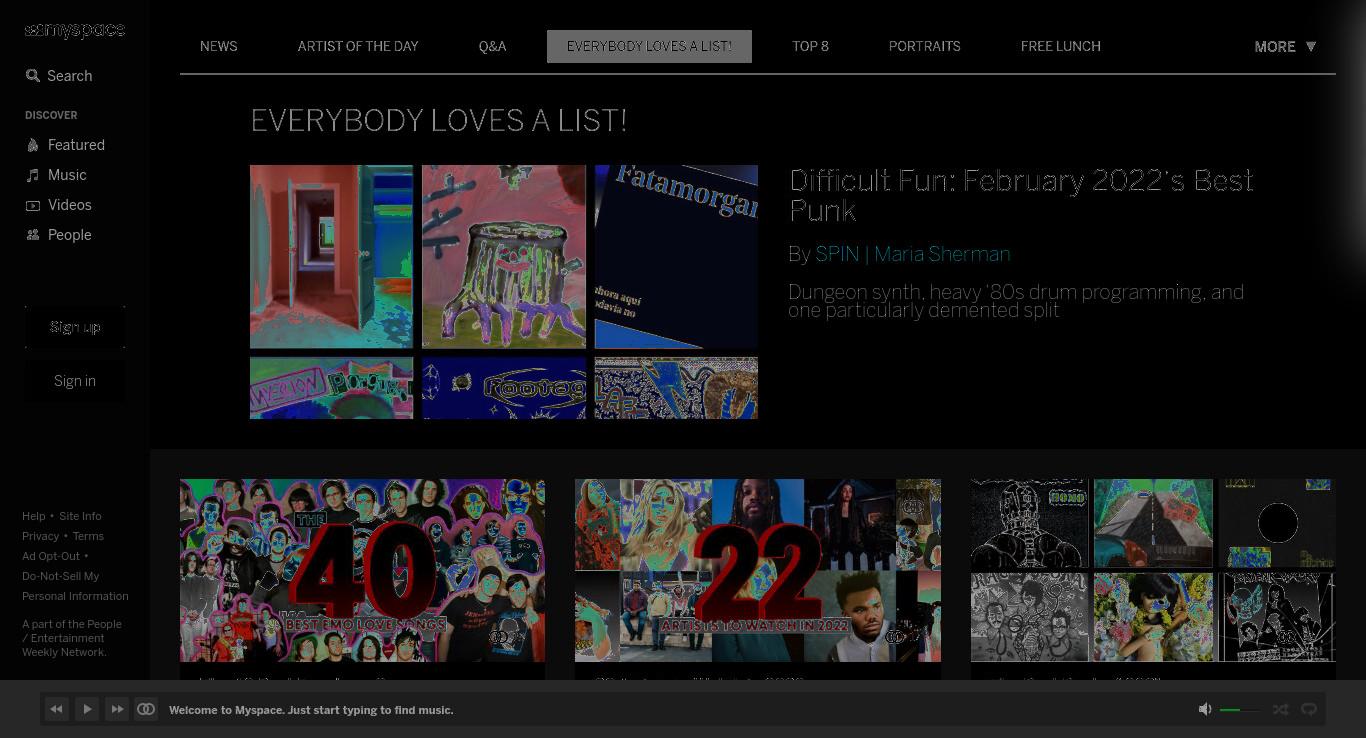Screen dimensions: 1366x738
Task: Open the hallway album cover thumbnail
Action: coord(331,257)
